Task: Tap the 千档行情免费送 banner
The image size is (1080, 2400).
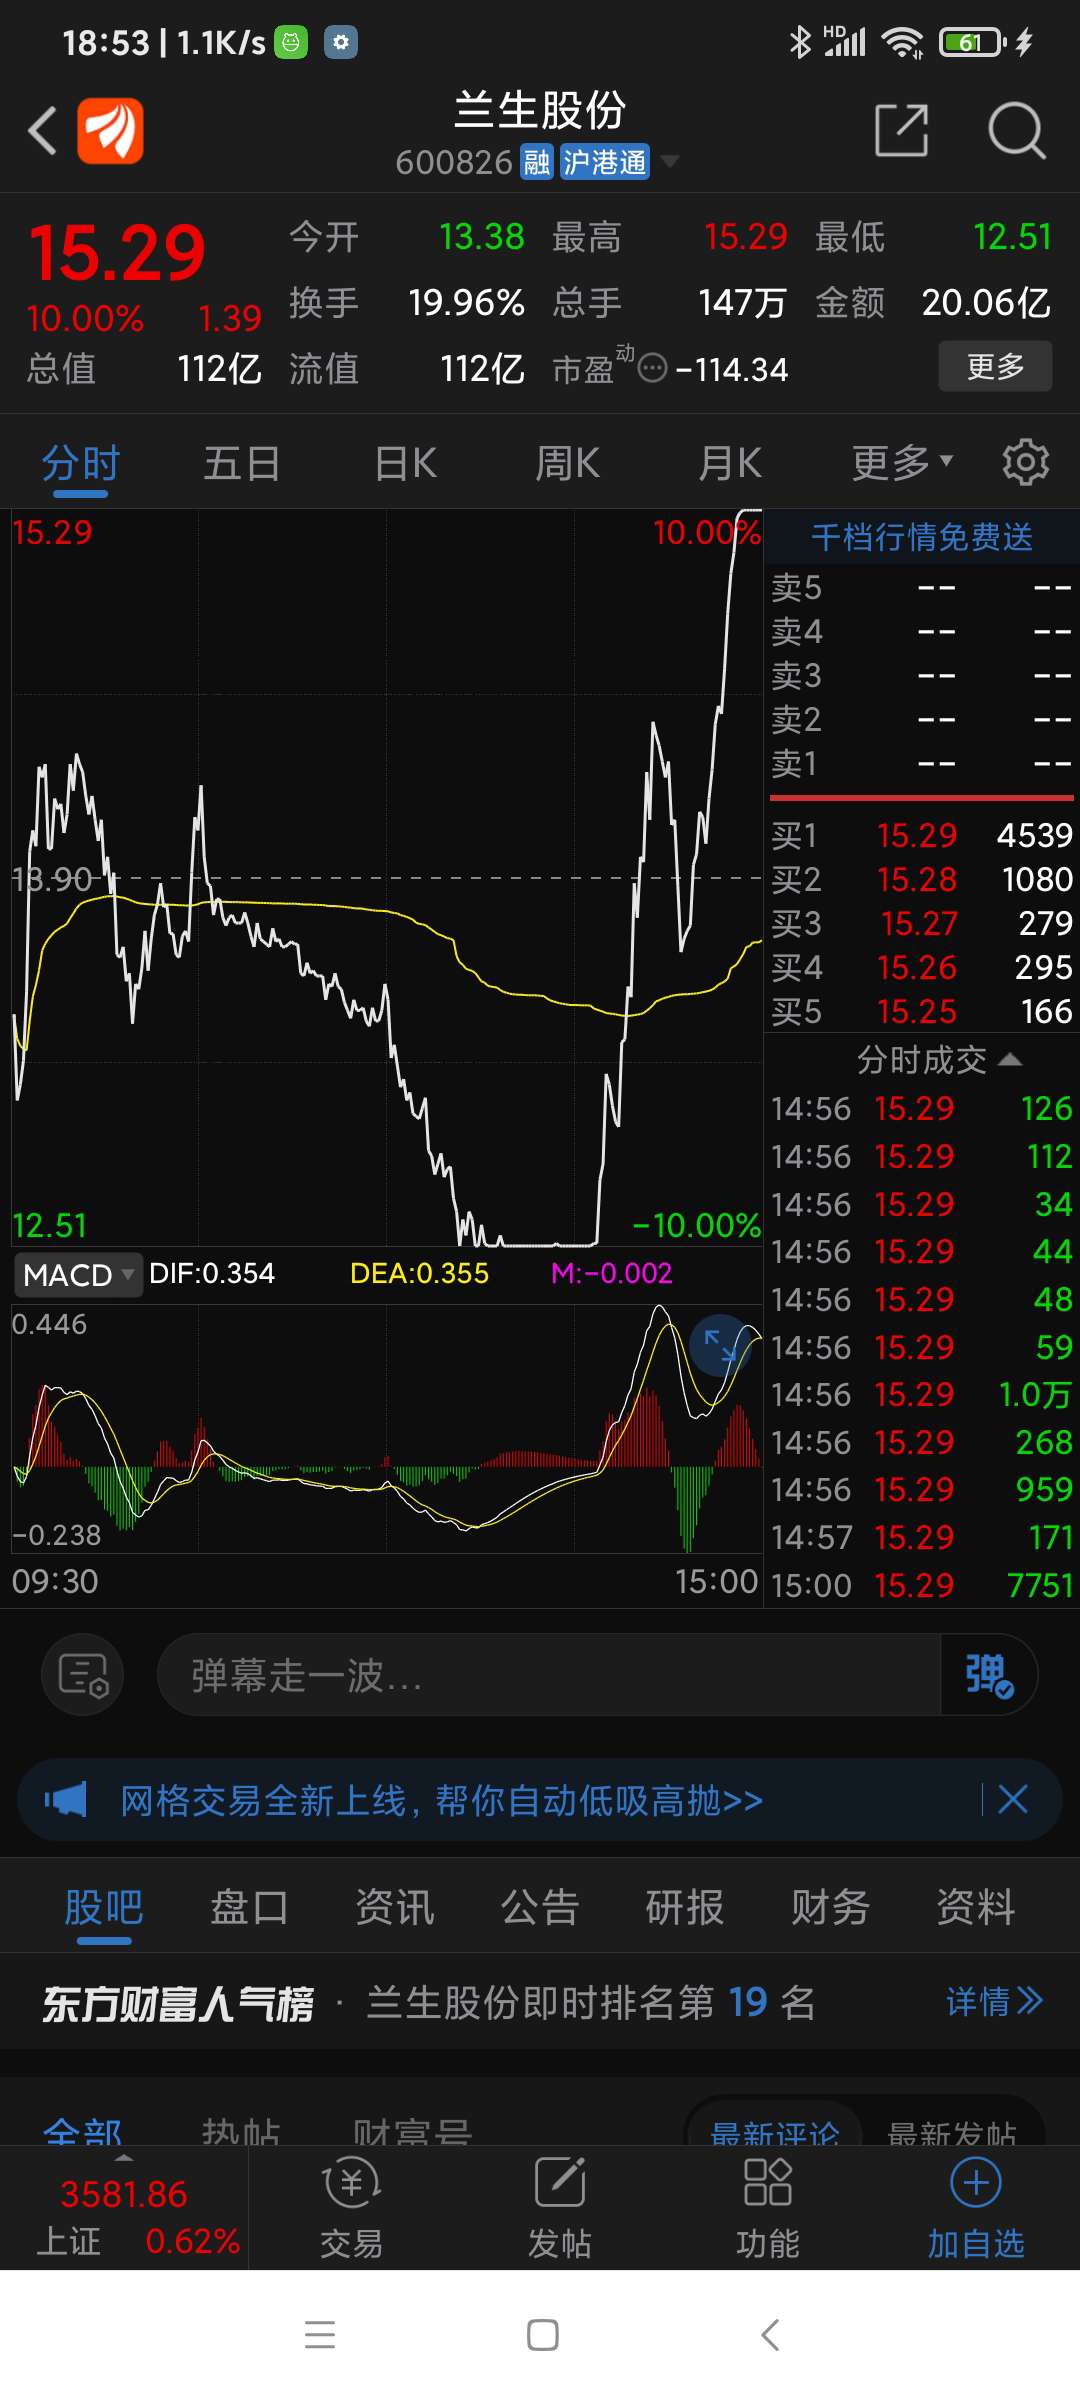Action: click(x=921, y=537)
